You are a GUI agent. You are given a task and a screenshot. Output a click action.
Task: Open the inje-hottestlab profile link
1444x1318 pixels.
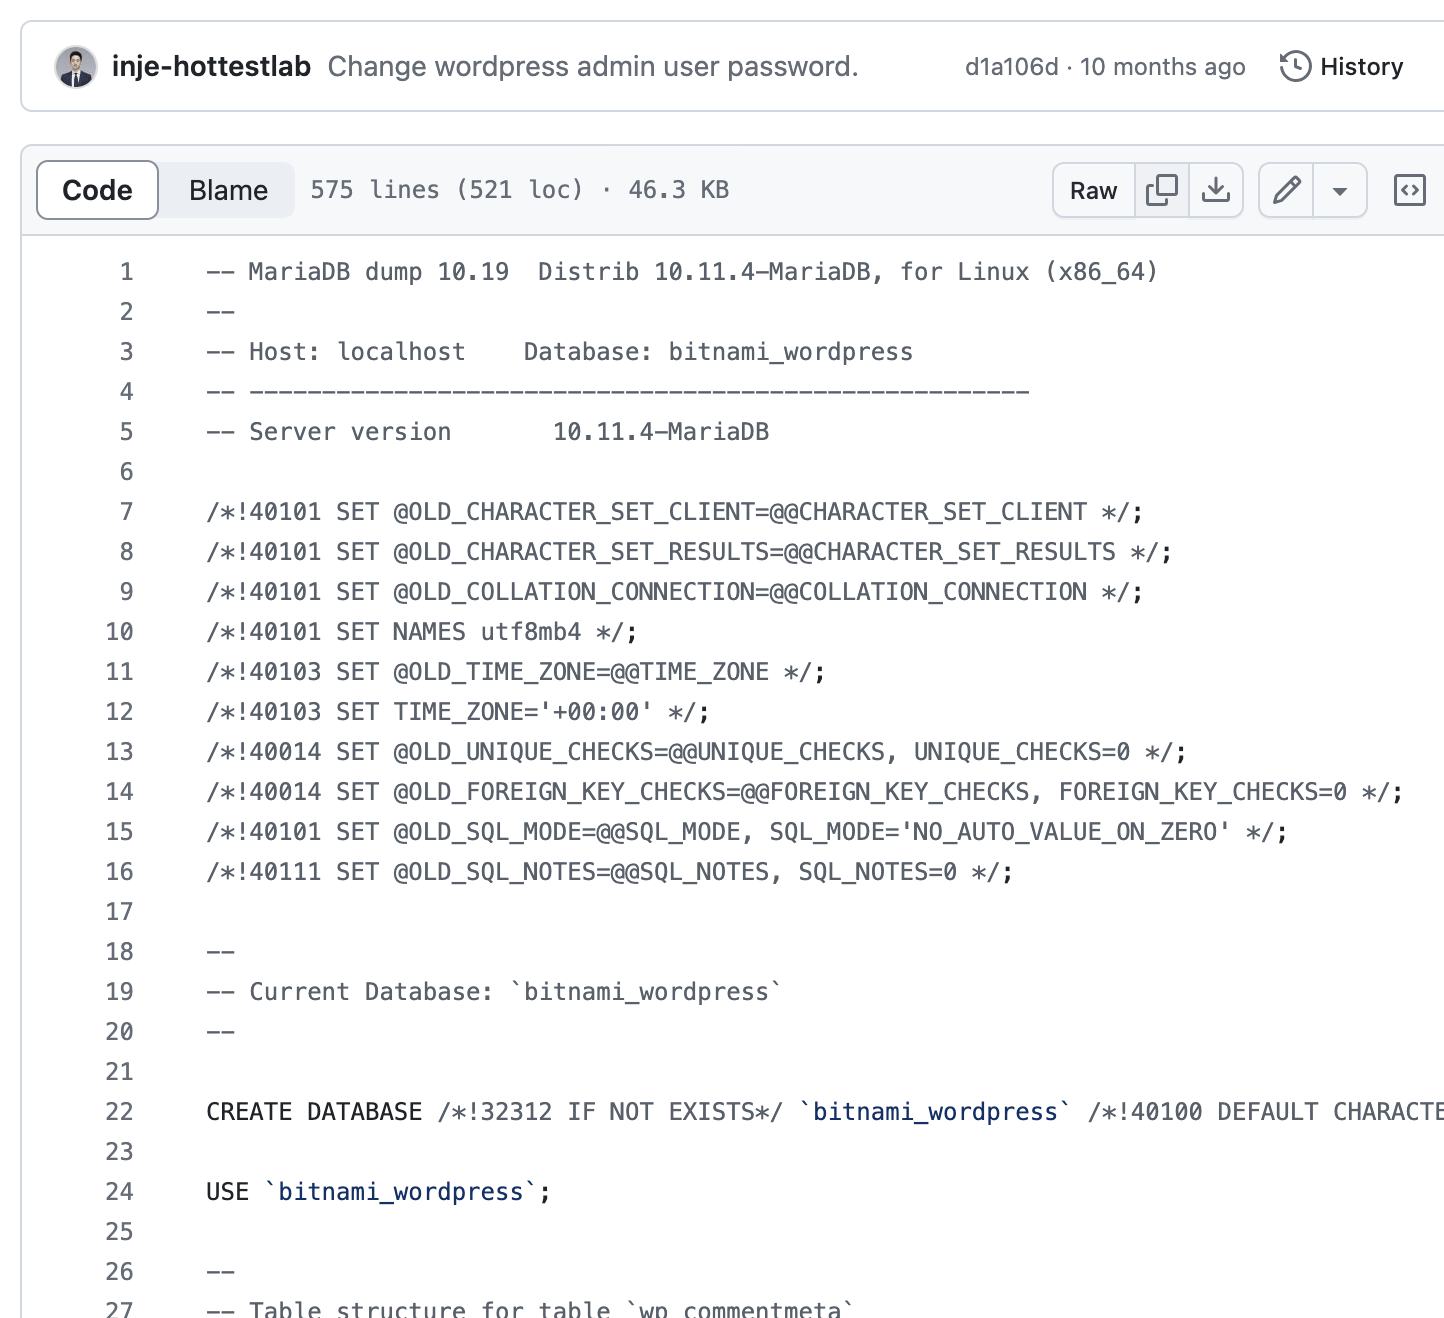[x=211, y=67]
